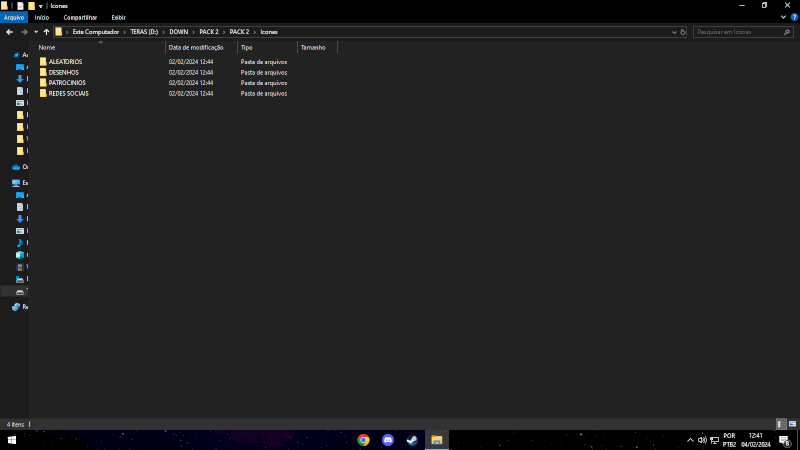
Task: Select This PC monitor icon in sidebar
Action: (16, 183)
